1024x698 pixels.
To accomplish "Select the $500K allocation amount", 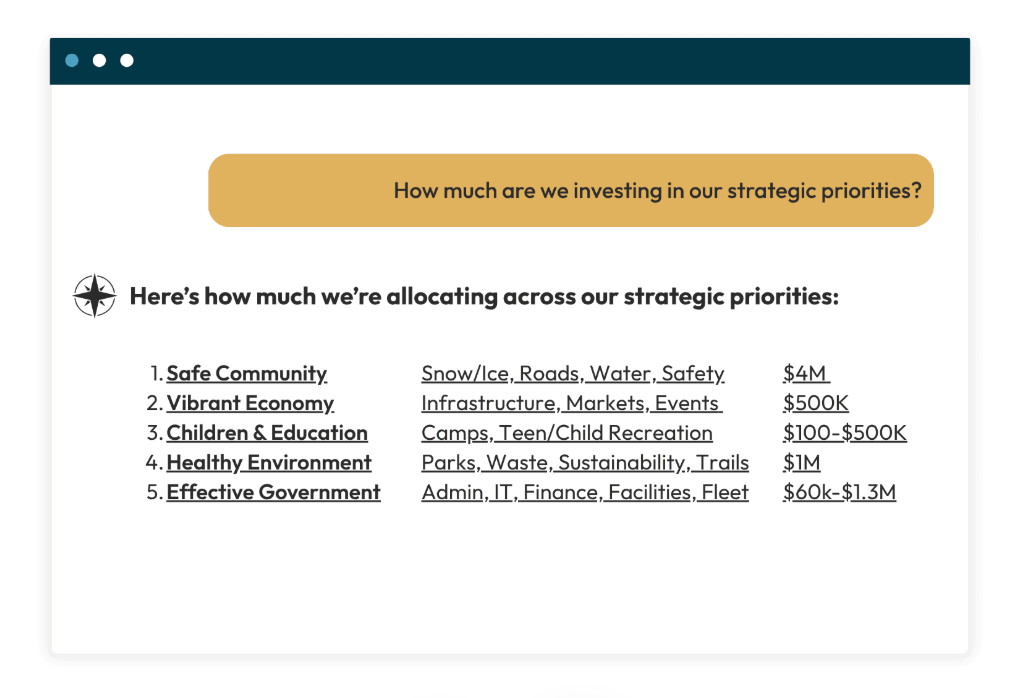I will 816,404.
